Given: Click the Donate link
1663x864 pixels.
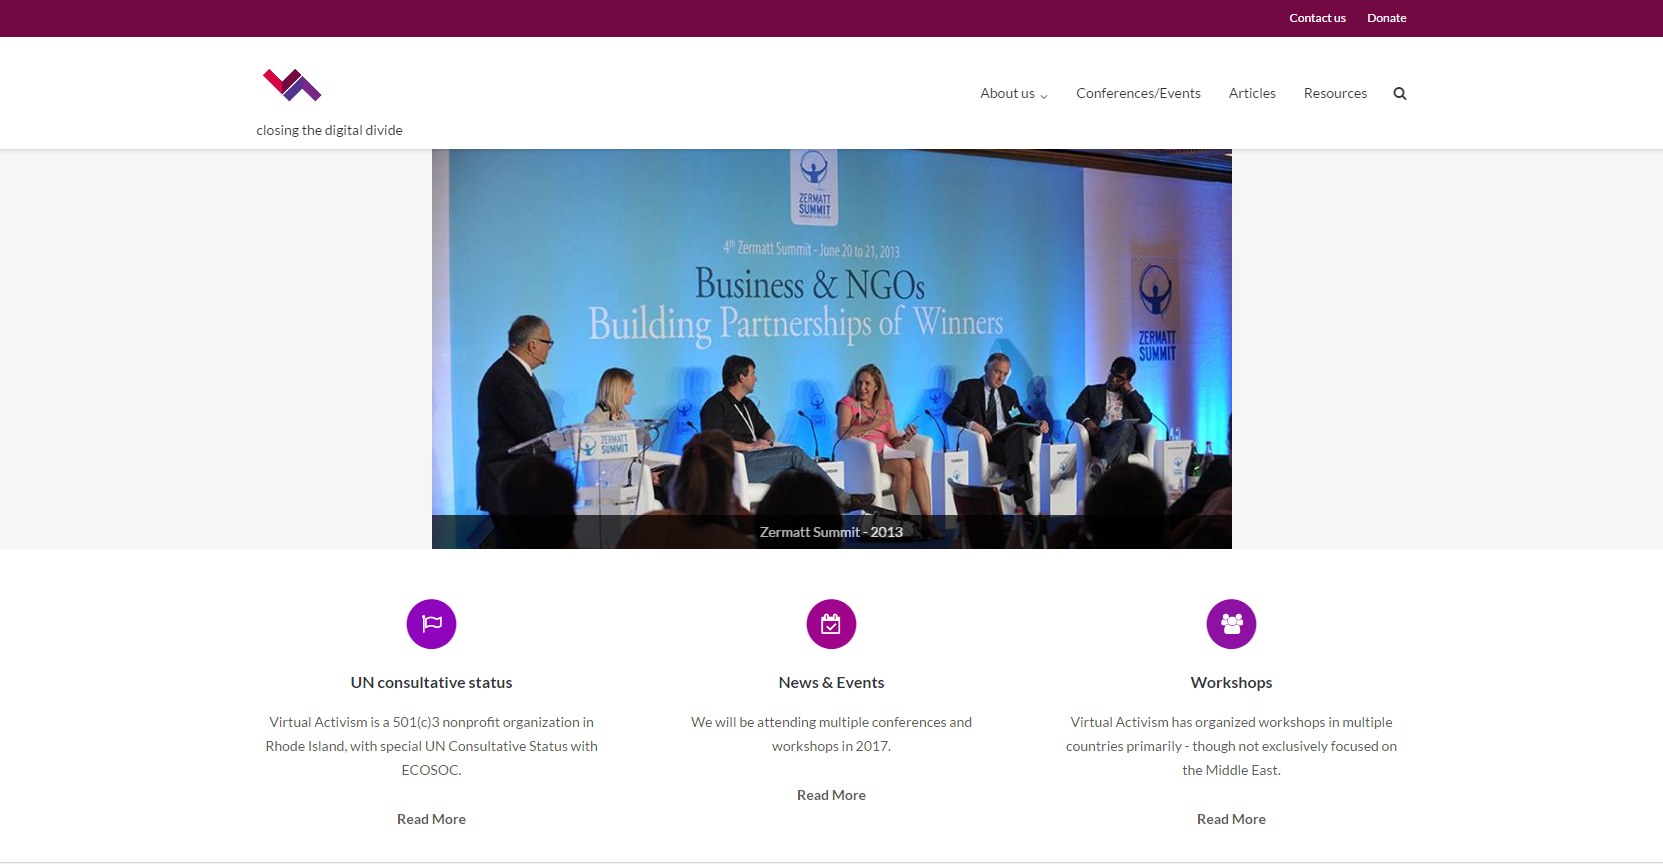Looking at the screenshot, I should point(1386,18).
